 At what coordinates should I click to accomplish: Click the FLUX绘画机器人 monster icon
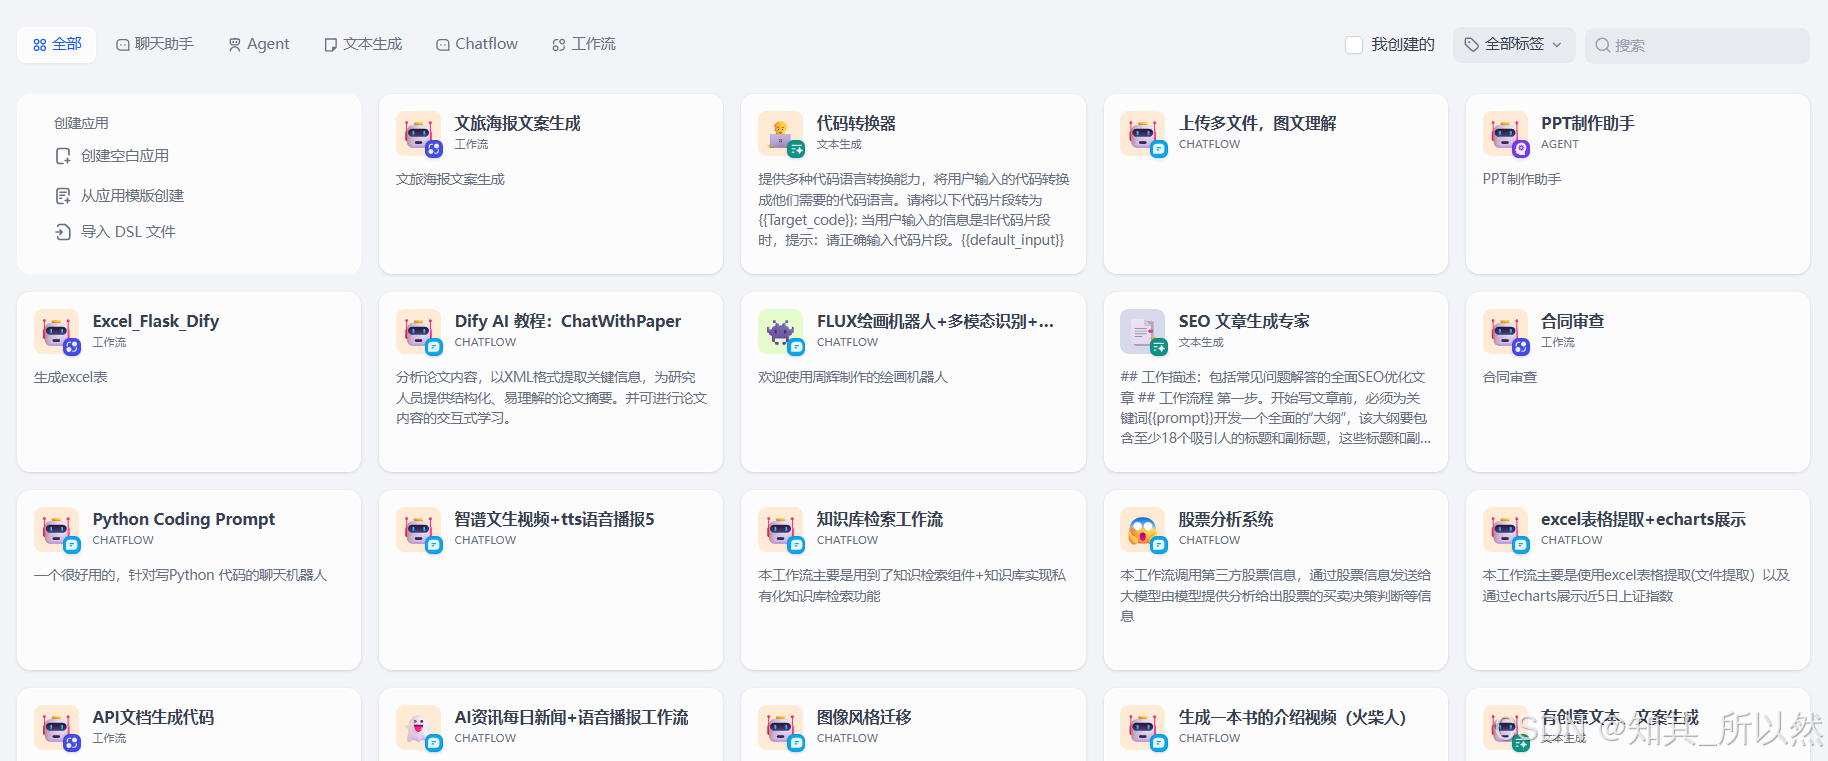click(x=780, y=331)
